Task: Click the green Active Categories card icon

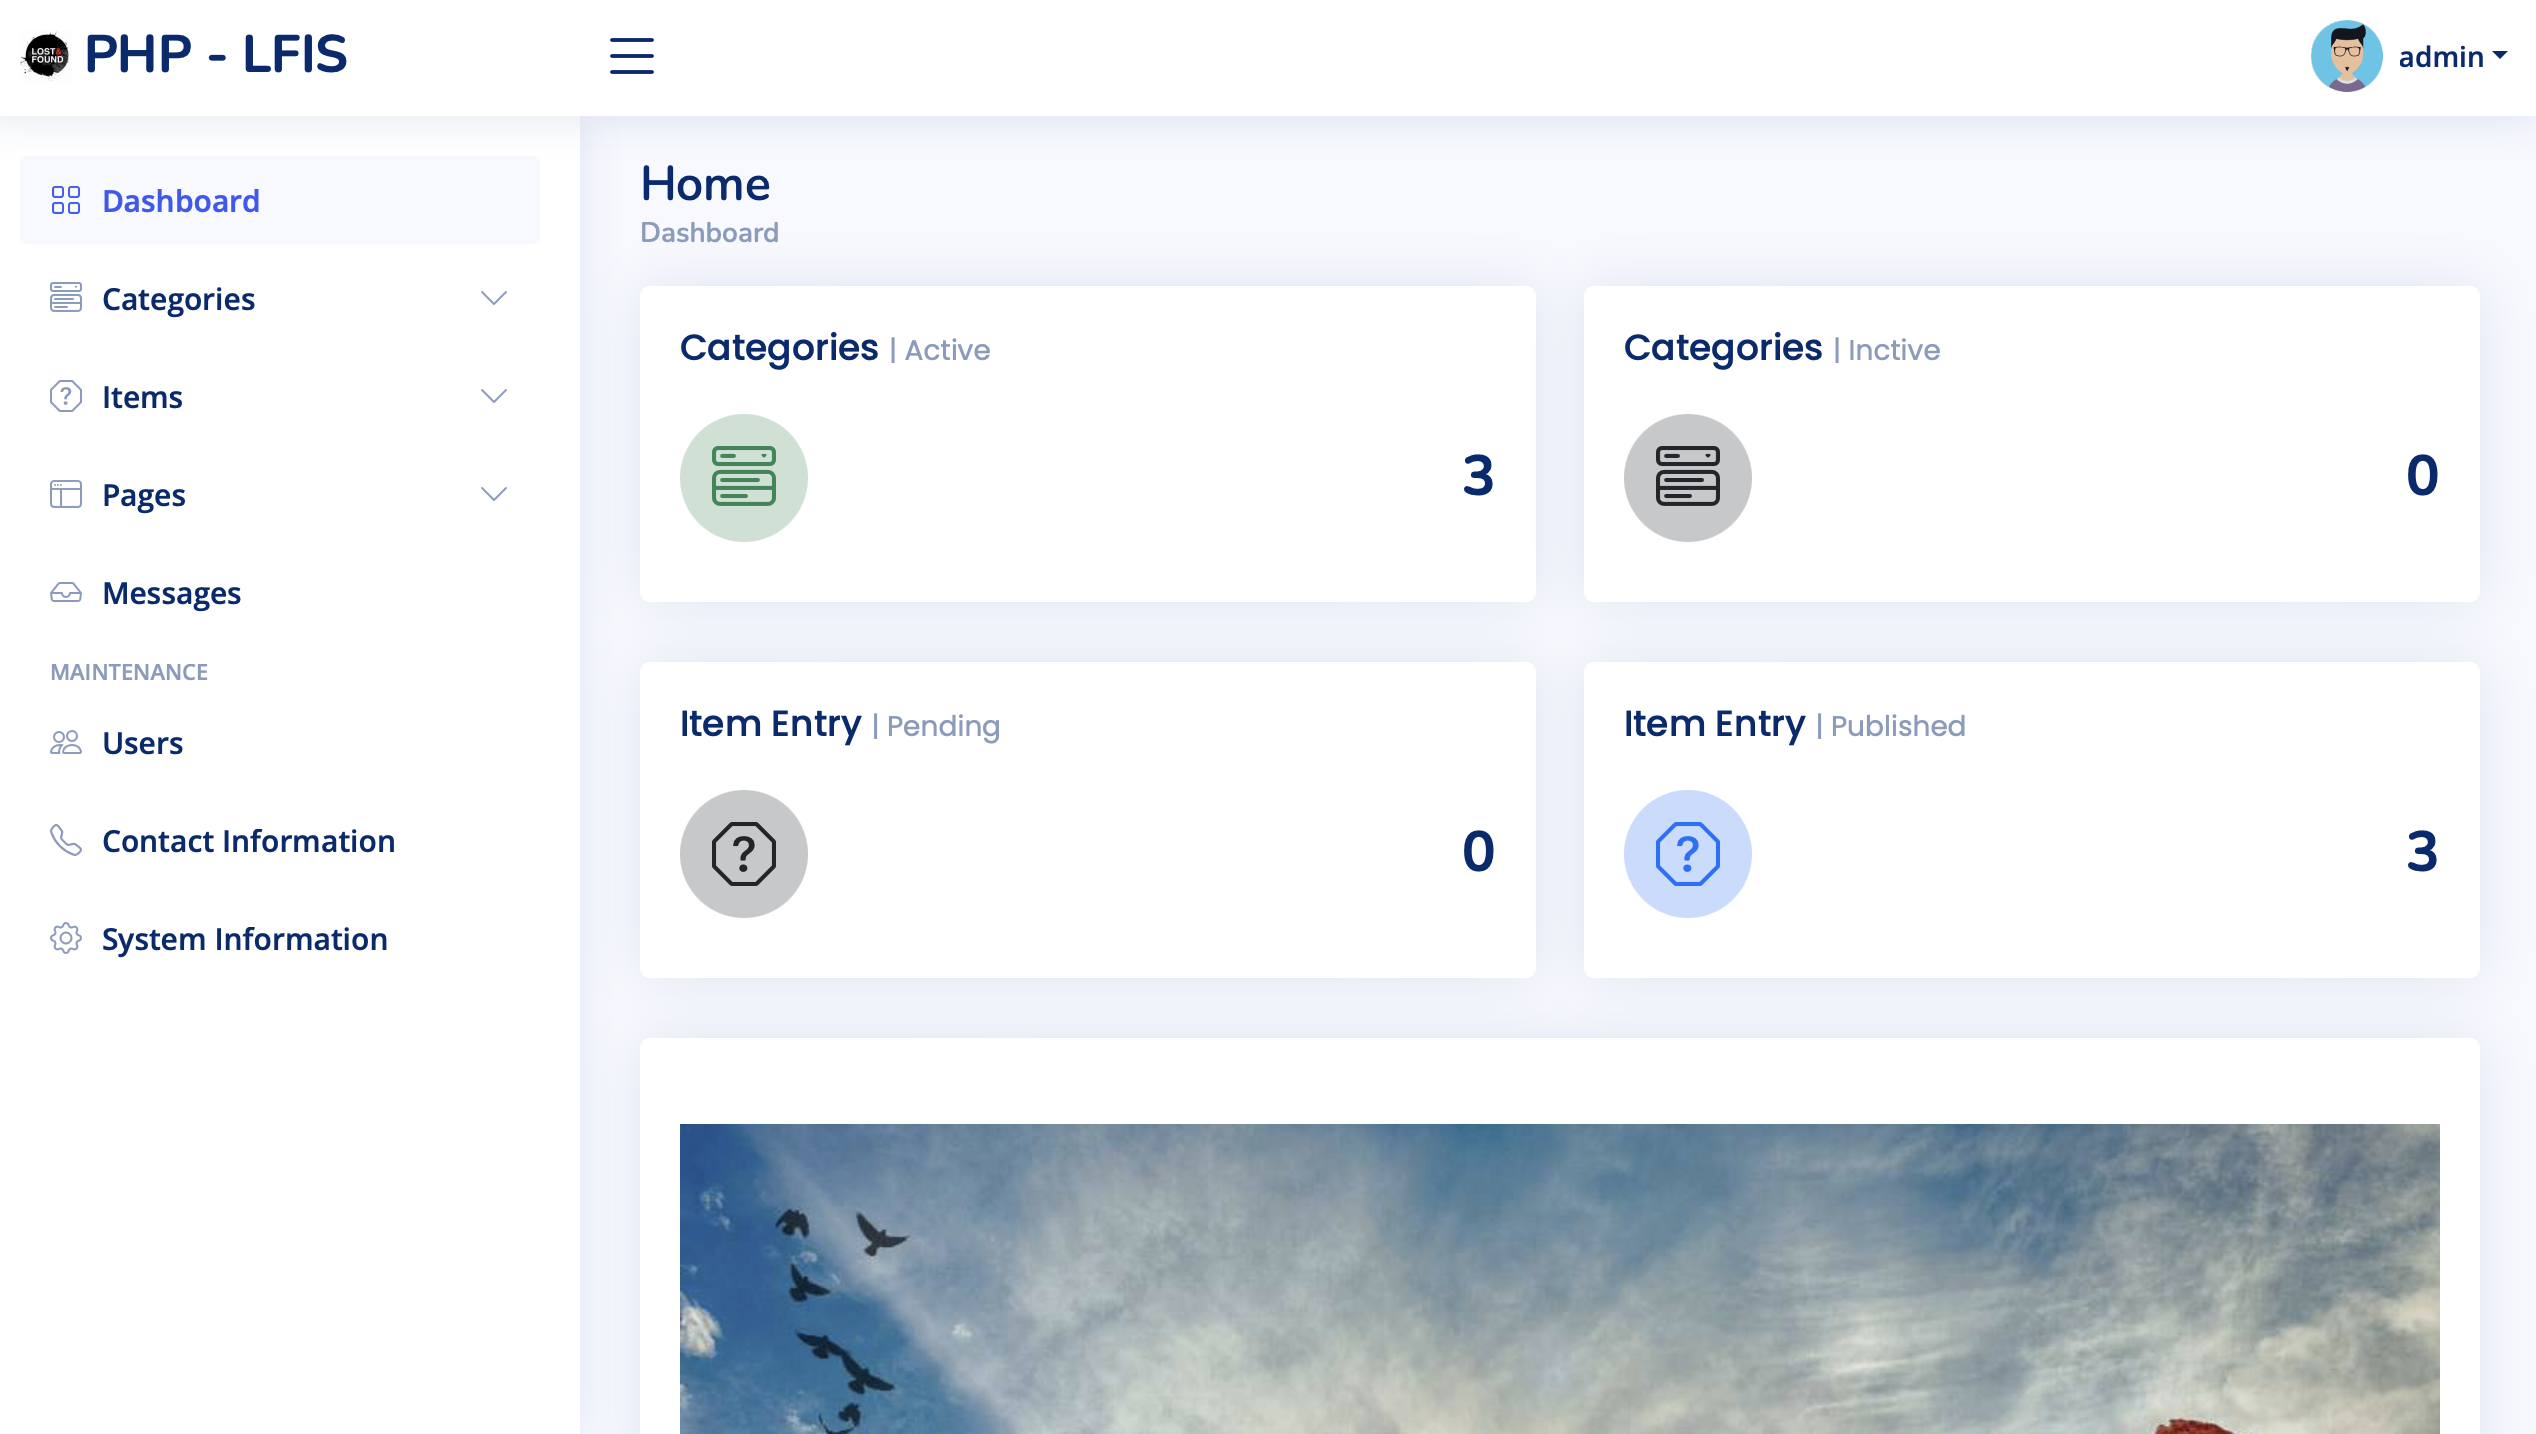Action: click(744, 477)
